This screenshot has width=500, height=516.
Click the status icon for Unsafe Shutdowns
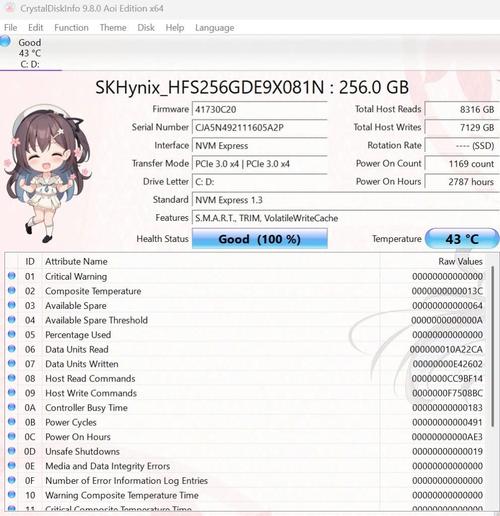pyautogui.click(x=12, y=451)
